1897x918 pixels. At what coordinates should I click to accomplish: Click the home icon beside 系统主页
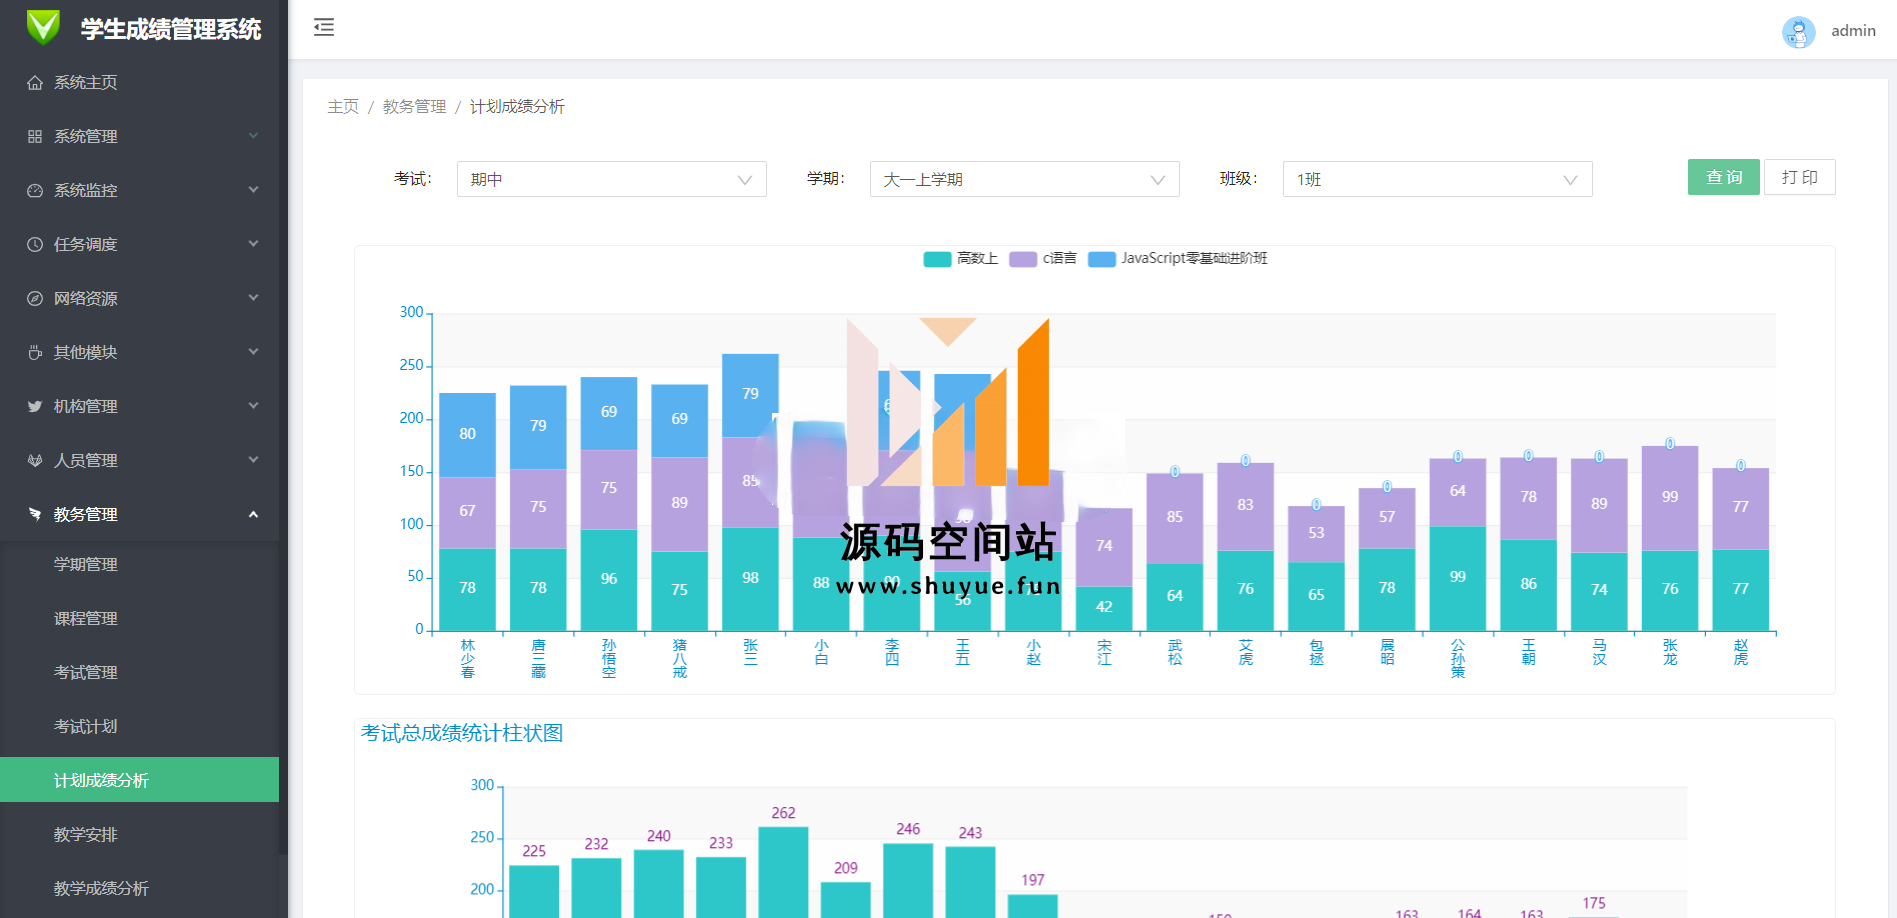[35, 83]
